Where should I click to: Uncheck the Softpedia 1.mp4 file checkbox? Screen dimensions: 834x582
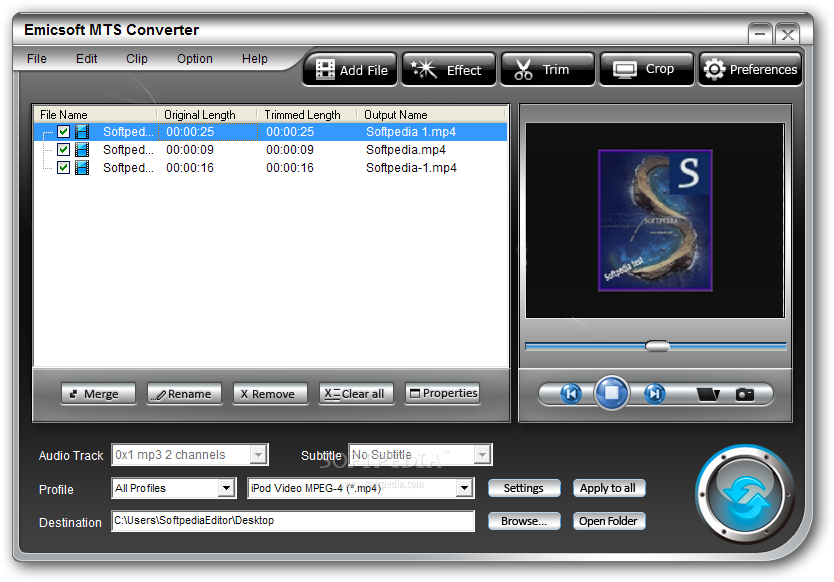(x=63, y=131)
